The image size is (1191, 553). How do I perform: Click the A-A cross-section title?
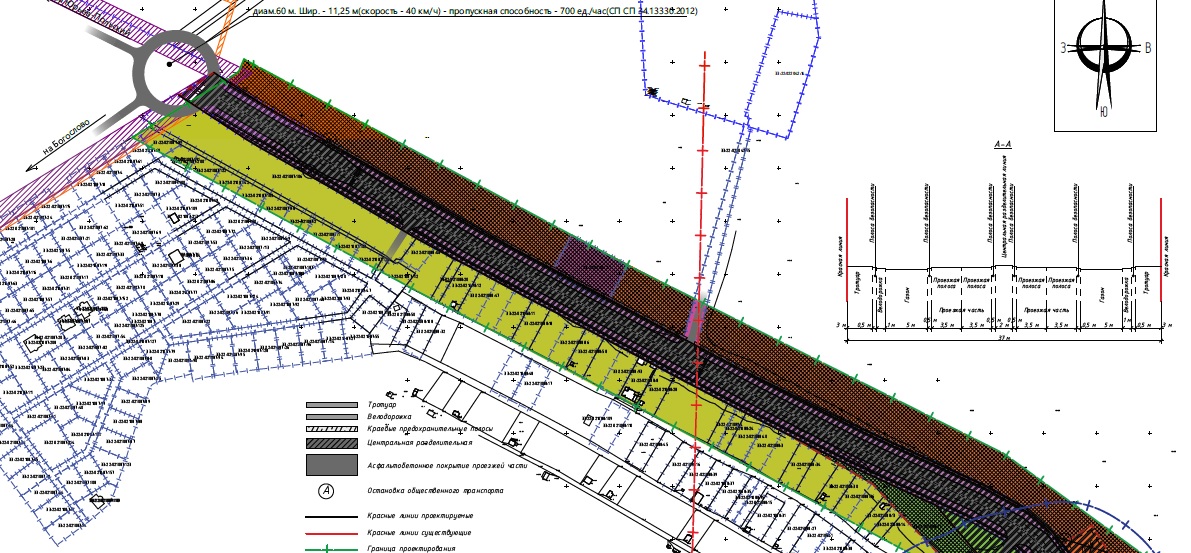1003,145
